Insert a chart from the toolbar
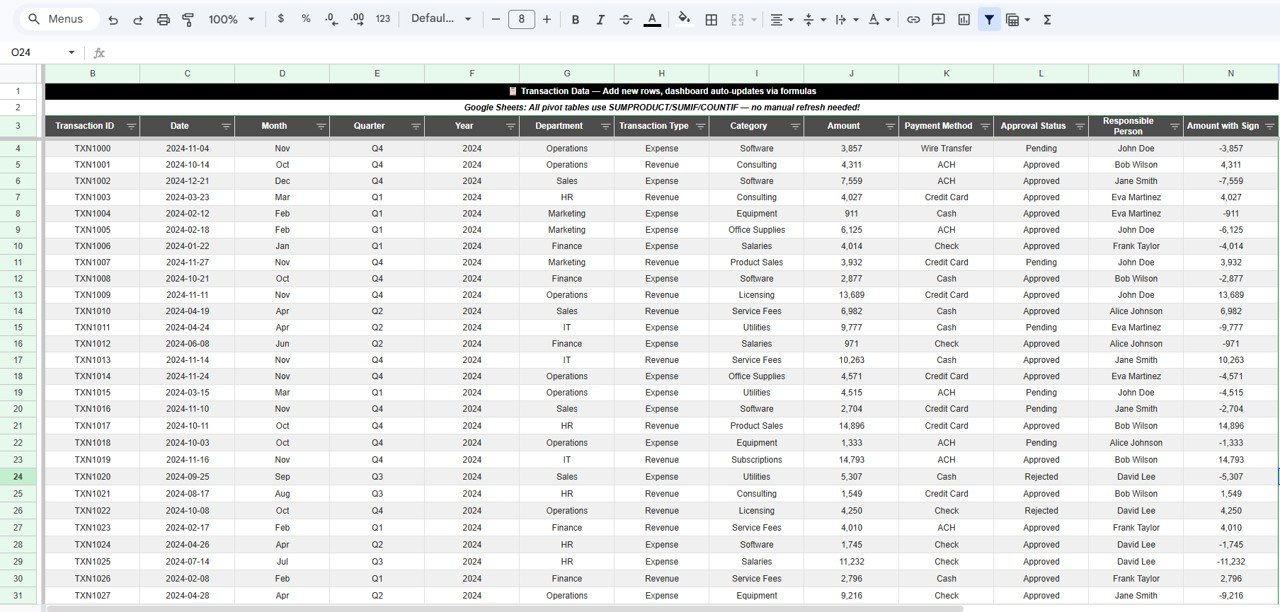 962,19
